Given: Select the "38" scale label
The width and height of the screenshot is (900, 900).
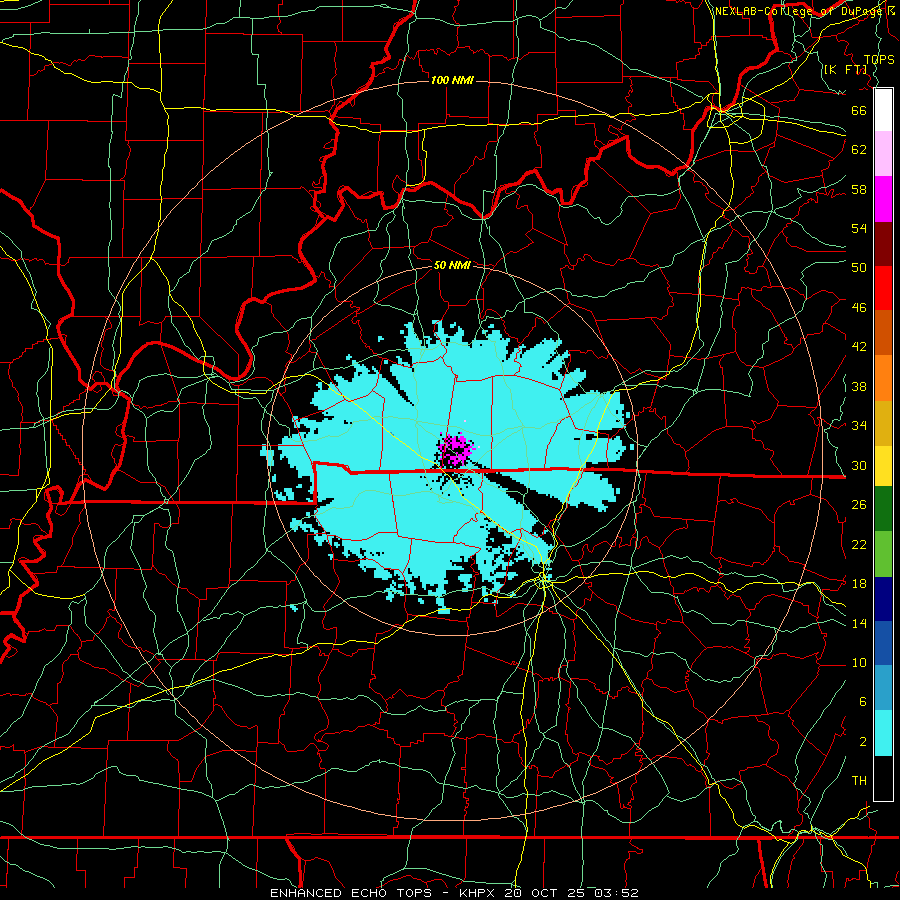Looking at the screenshot, I should (859, 386).
